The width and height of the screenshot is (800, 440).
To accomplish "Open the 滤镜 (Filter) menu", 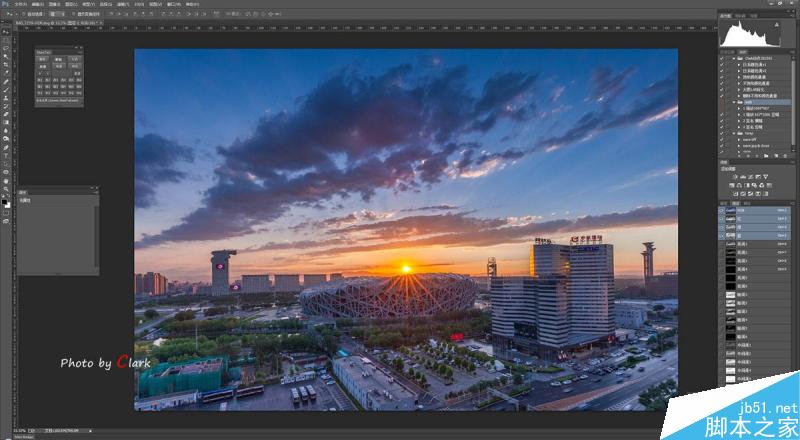I will click(123, 4).
